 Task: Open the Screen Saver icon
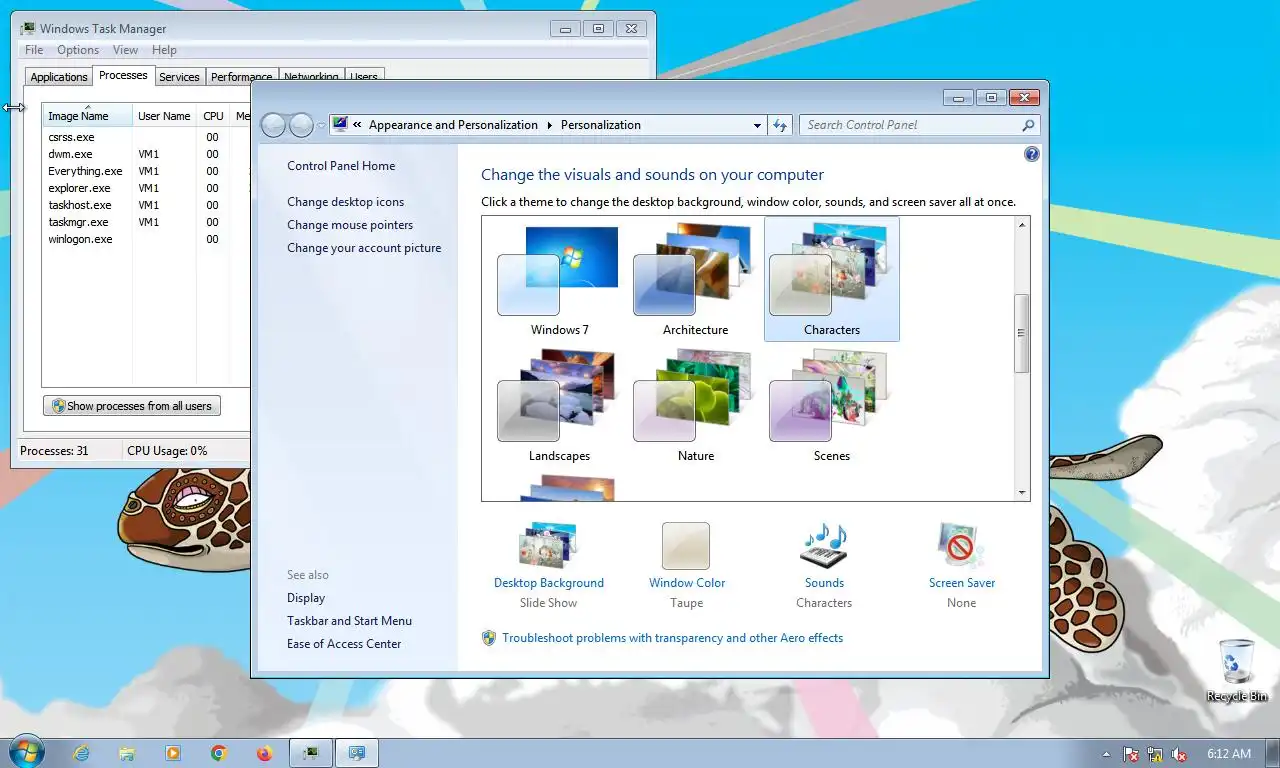click(961, 546)
